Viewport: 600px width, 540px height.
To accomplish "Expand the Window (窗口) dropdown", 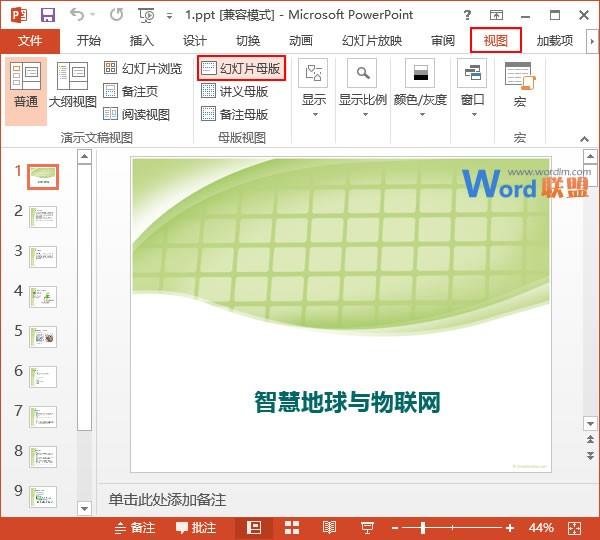I will pyautogui.click(x=472, y=90).
